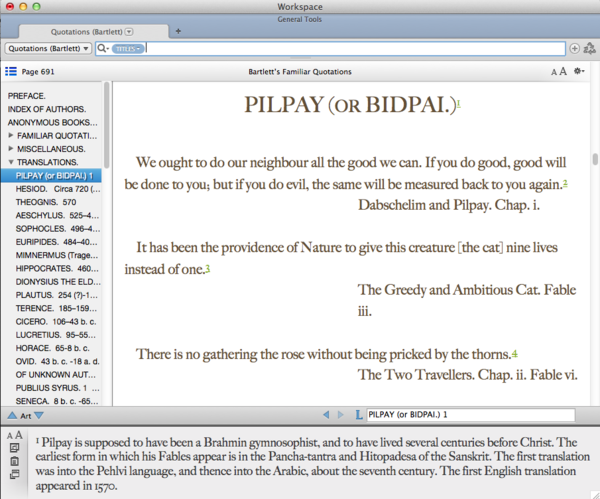Click the down triangle beside Art
600x499 pixels.
[x=39, y=415]
